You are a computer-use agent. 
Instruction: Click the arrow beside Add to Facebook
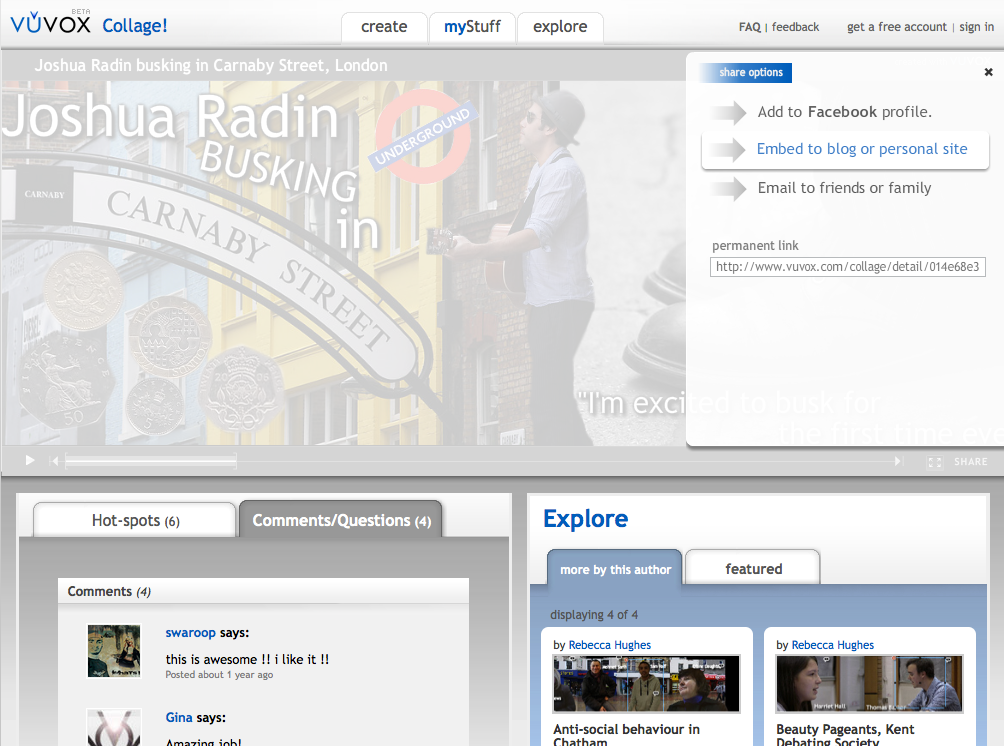point(728,113)
